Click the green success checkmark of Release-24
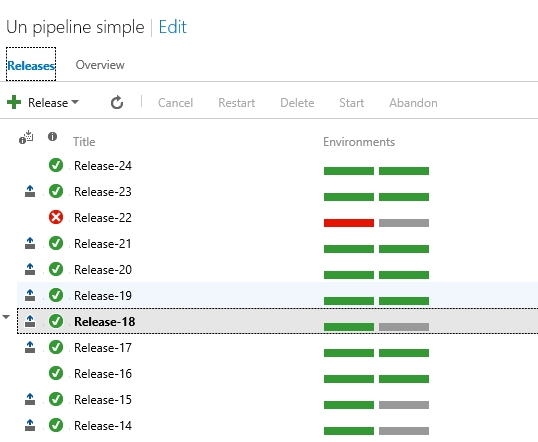The width and height of the screenshot is (538, 442). [x=56, y=165]
